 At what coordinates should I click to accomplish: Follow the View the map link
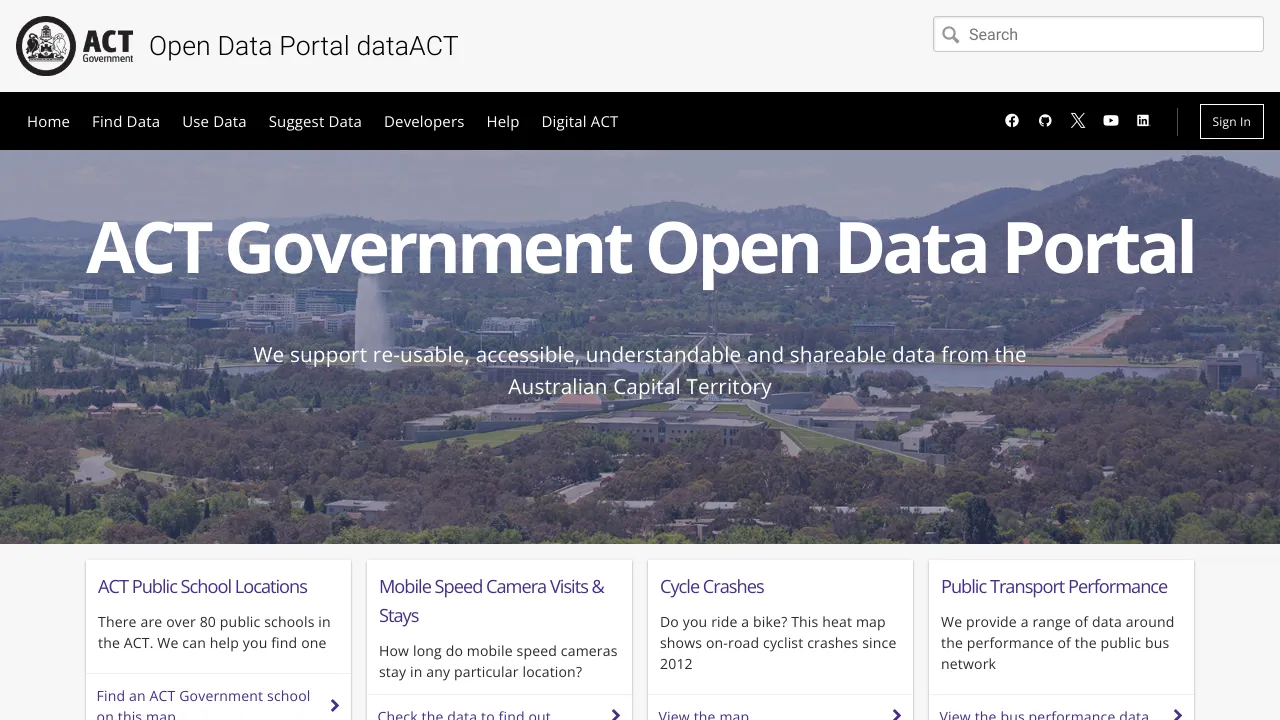tap(704, 715)
